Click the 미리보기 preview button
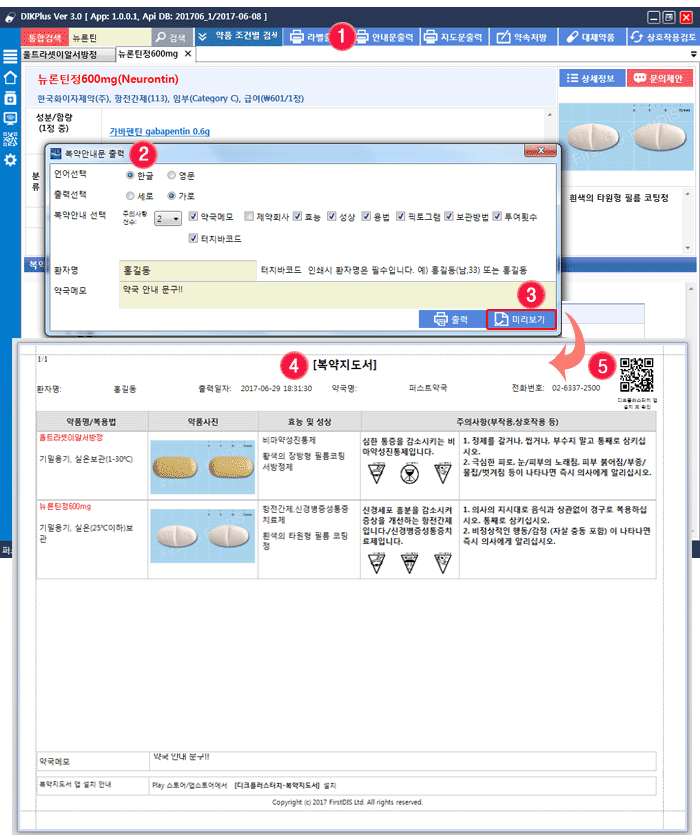Screen dimensions: 700x837 click(521, 319)
